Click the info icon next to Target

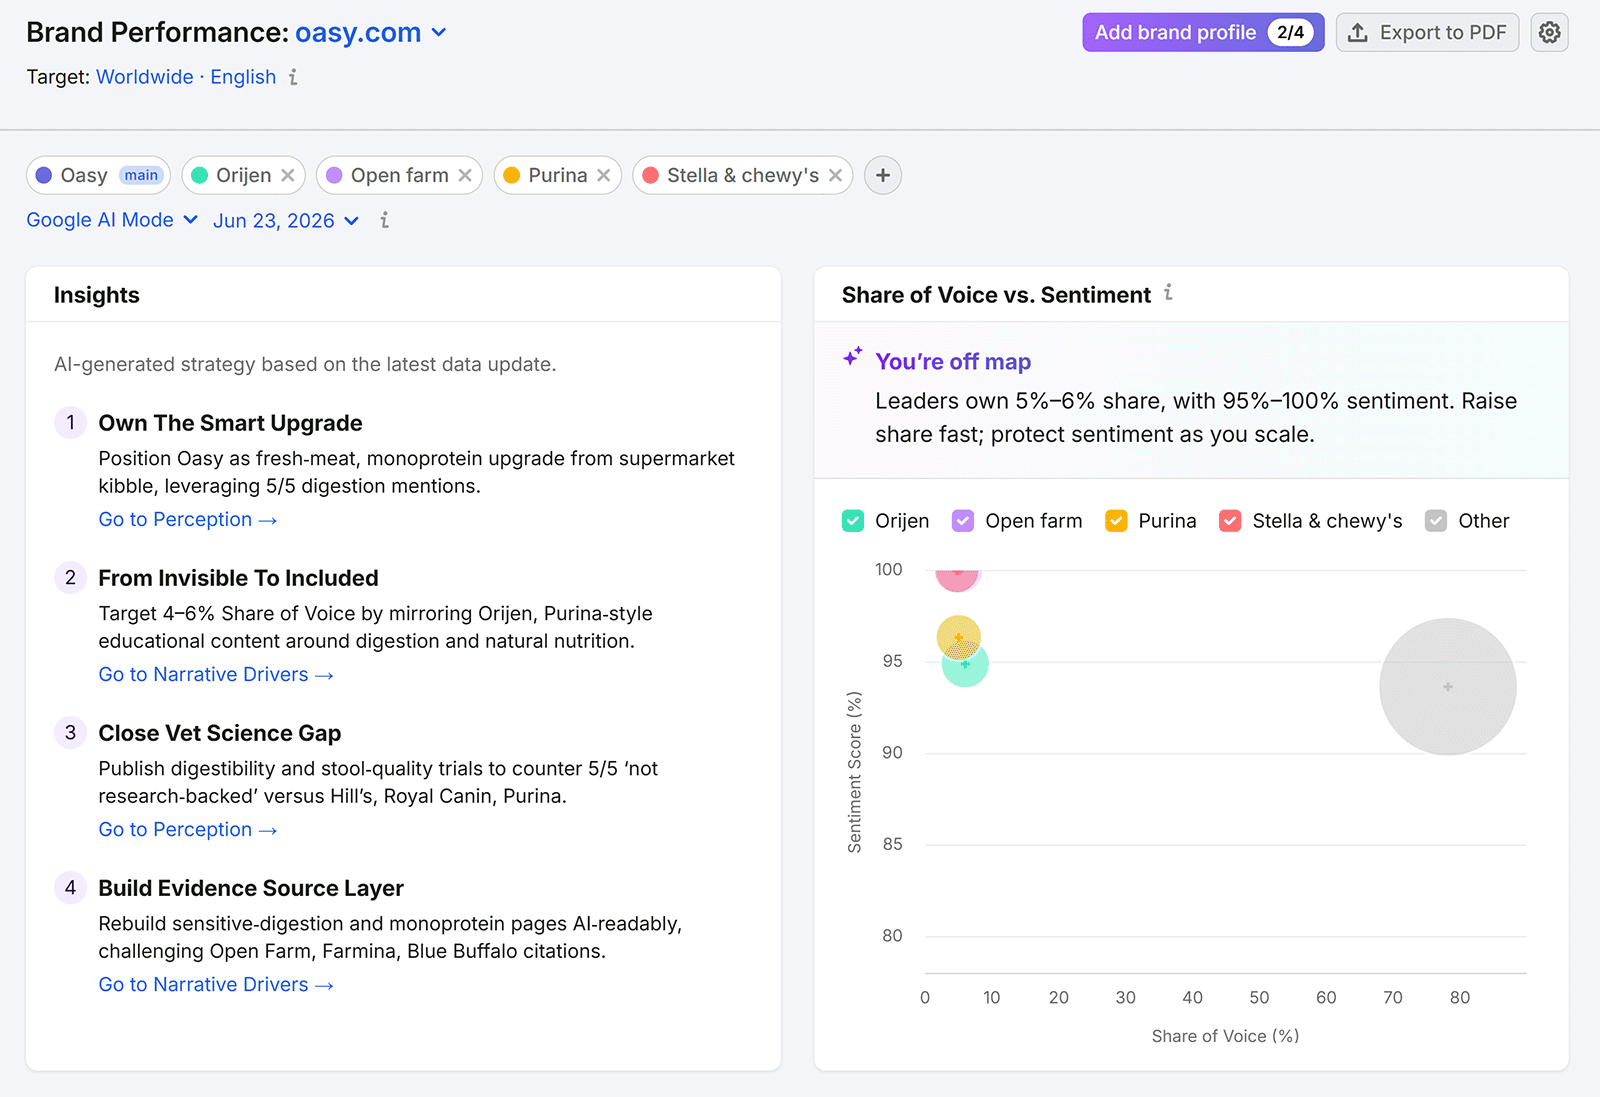(293, 77)
